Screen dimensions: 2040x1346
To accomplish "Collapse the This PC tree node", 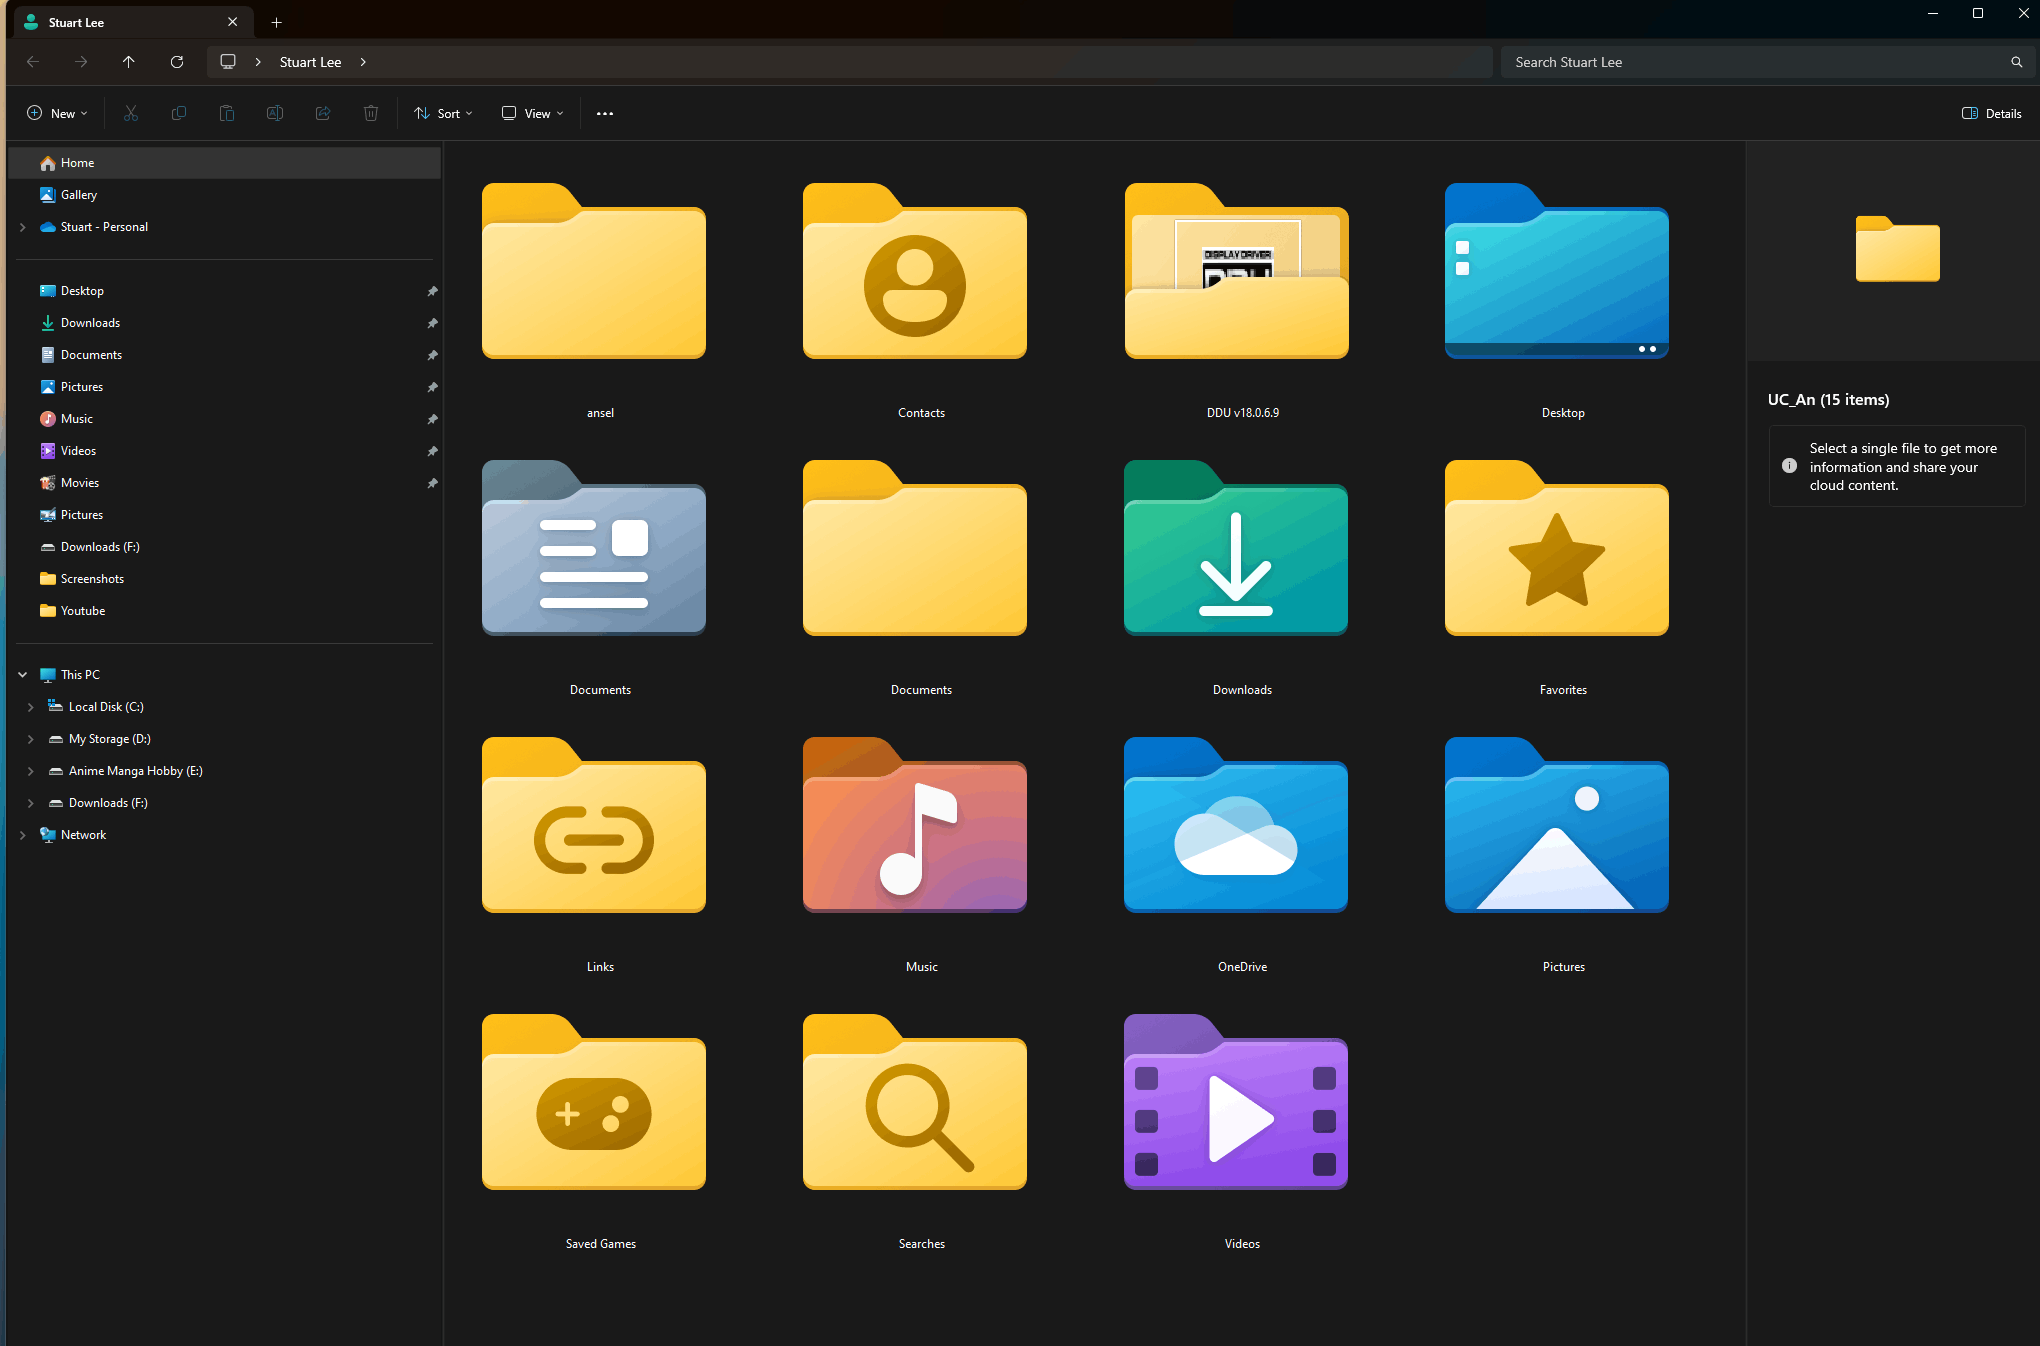I will tap(23, 675).
